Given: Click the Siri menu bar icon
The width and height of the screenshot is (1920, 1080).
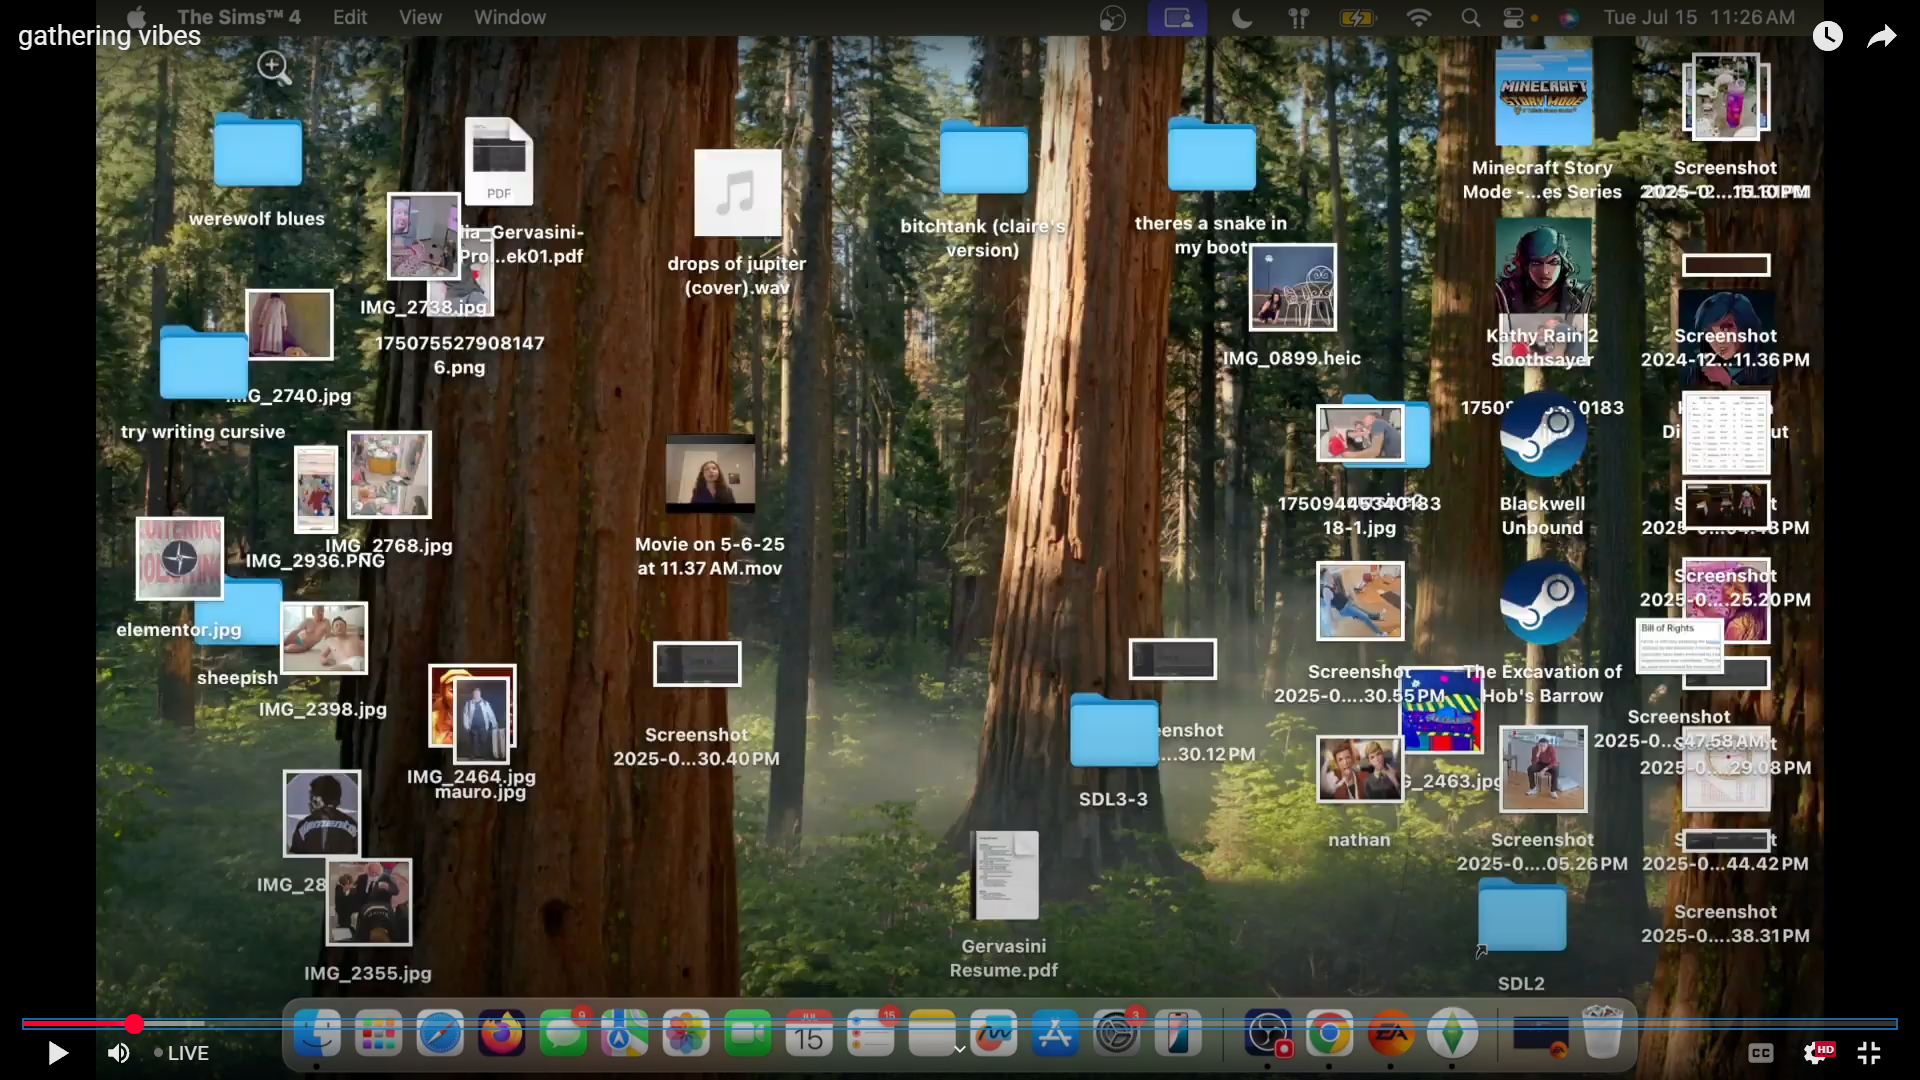Looking at the screenshot, I should 1568,18.
